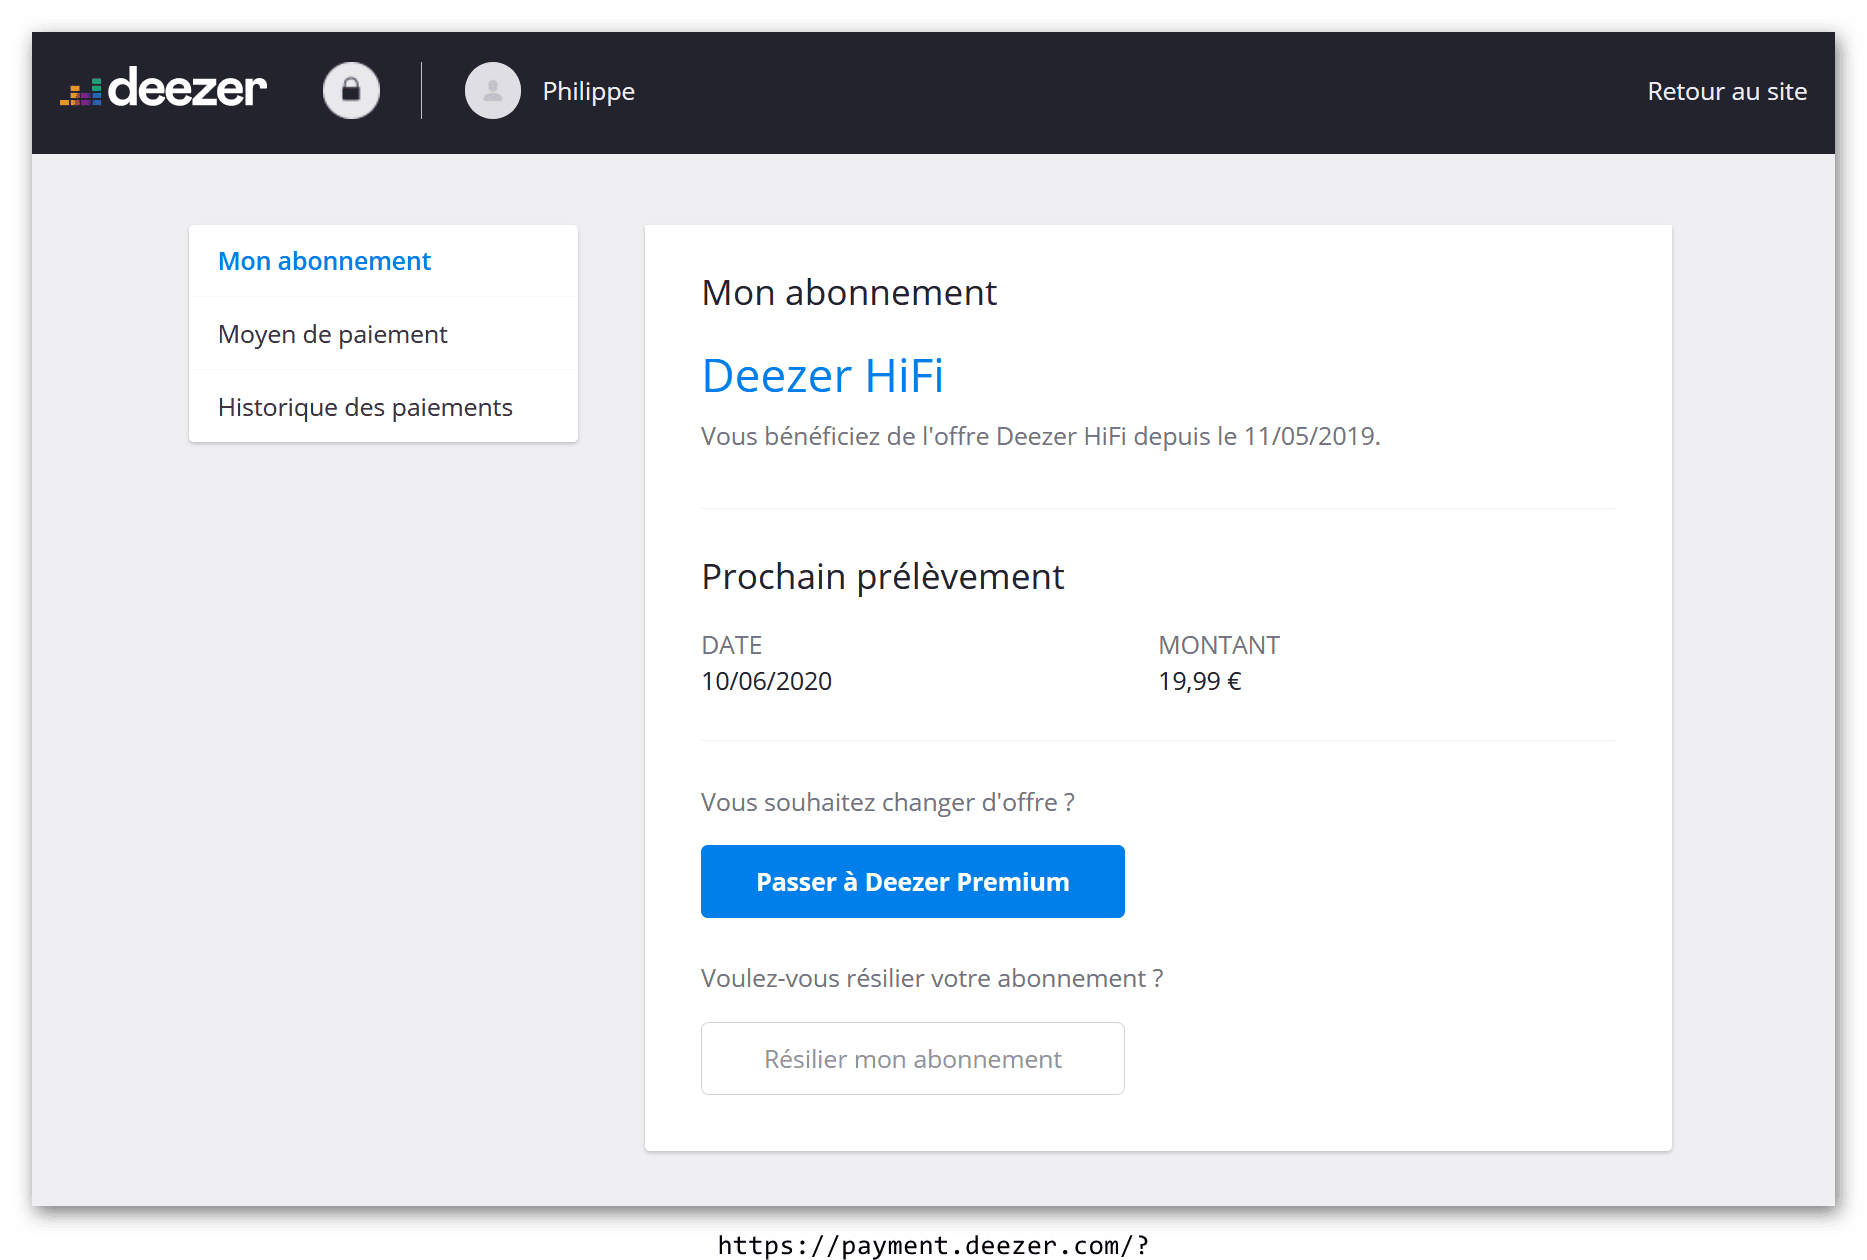Click the Mon abonnement page heading
Image resolution: width=1867 pixels, height=1260 pixels.
pyautogui.click(x=849, y=292)
